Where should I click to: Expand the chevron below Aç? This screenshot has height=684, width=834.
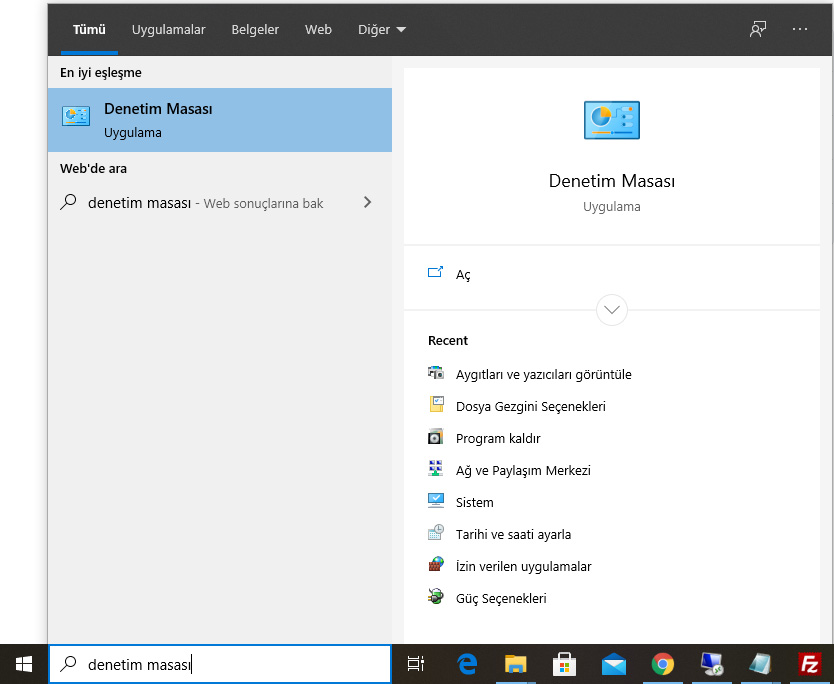click(x=611, y=309)
